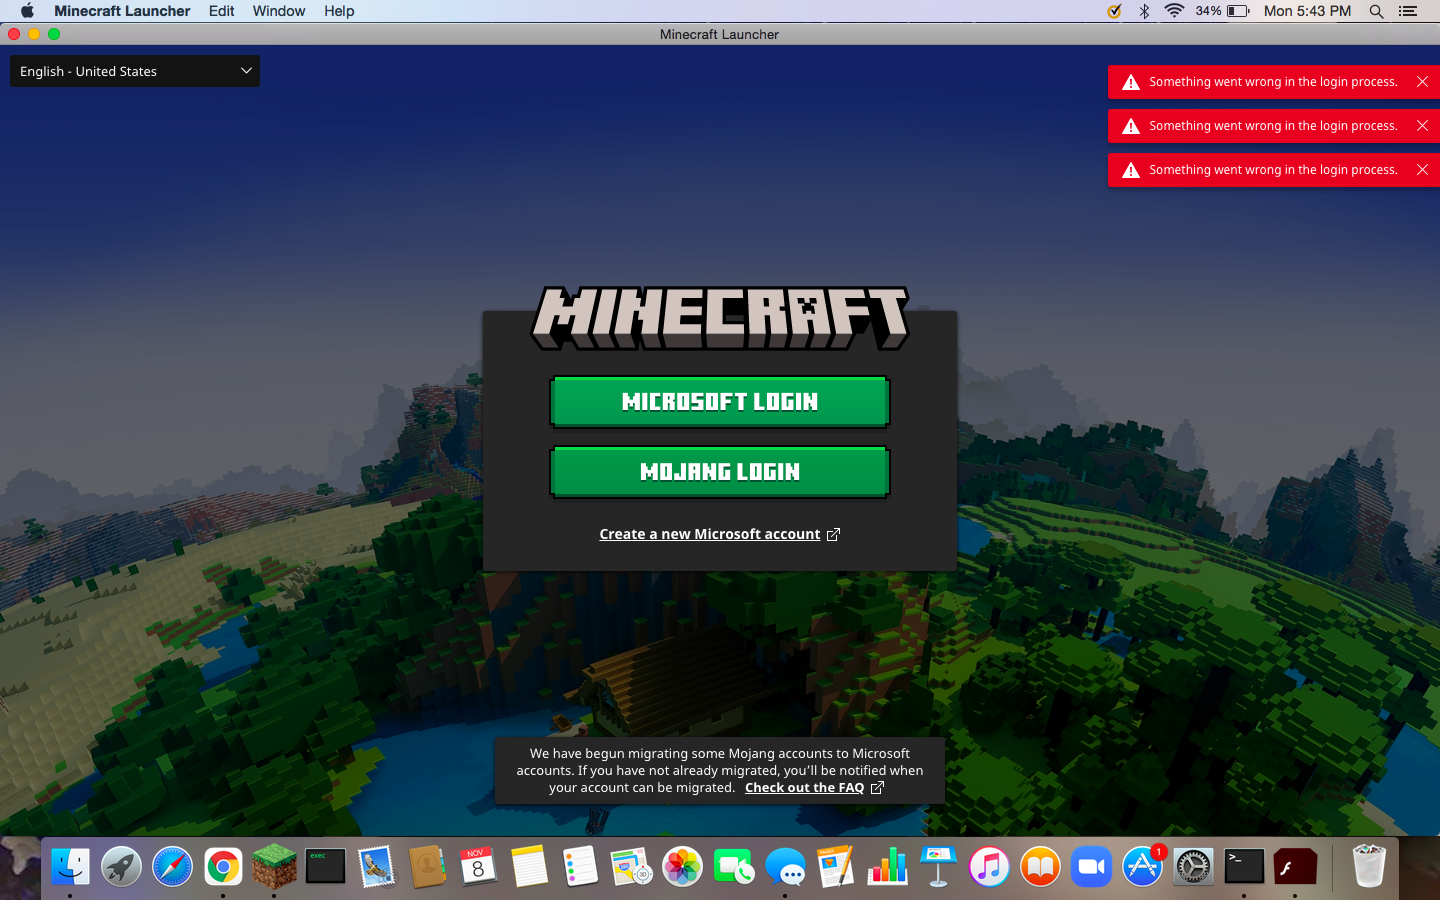Open the Create a new Microsoft account link

pos(720,534)
